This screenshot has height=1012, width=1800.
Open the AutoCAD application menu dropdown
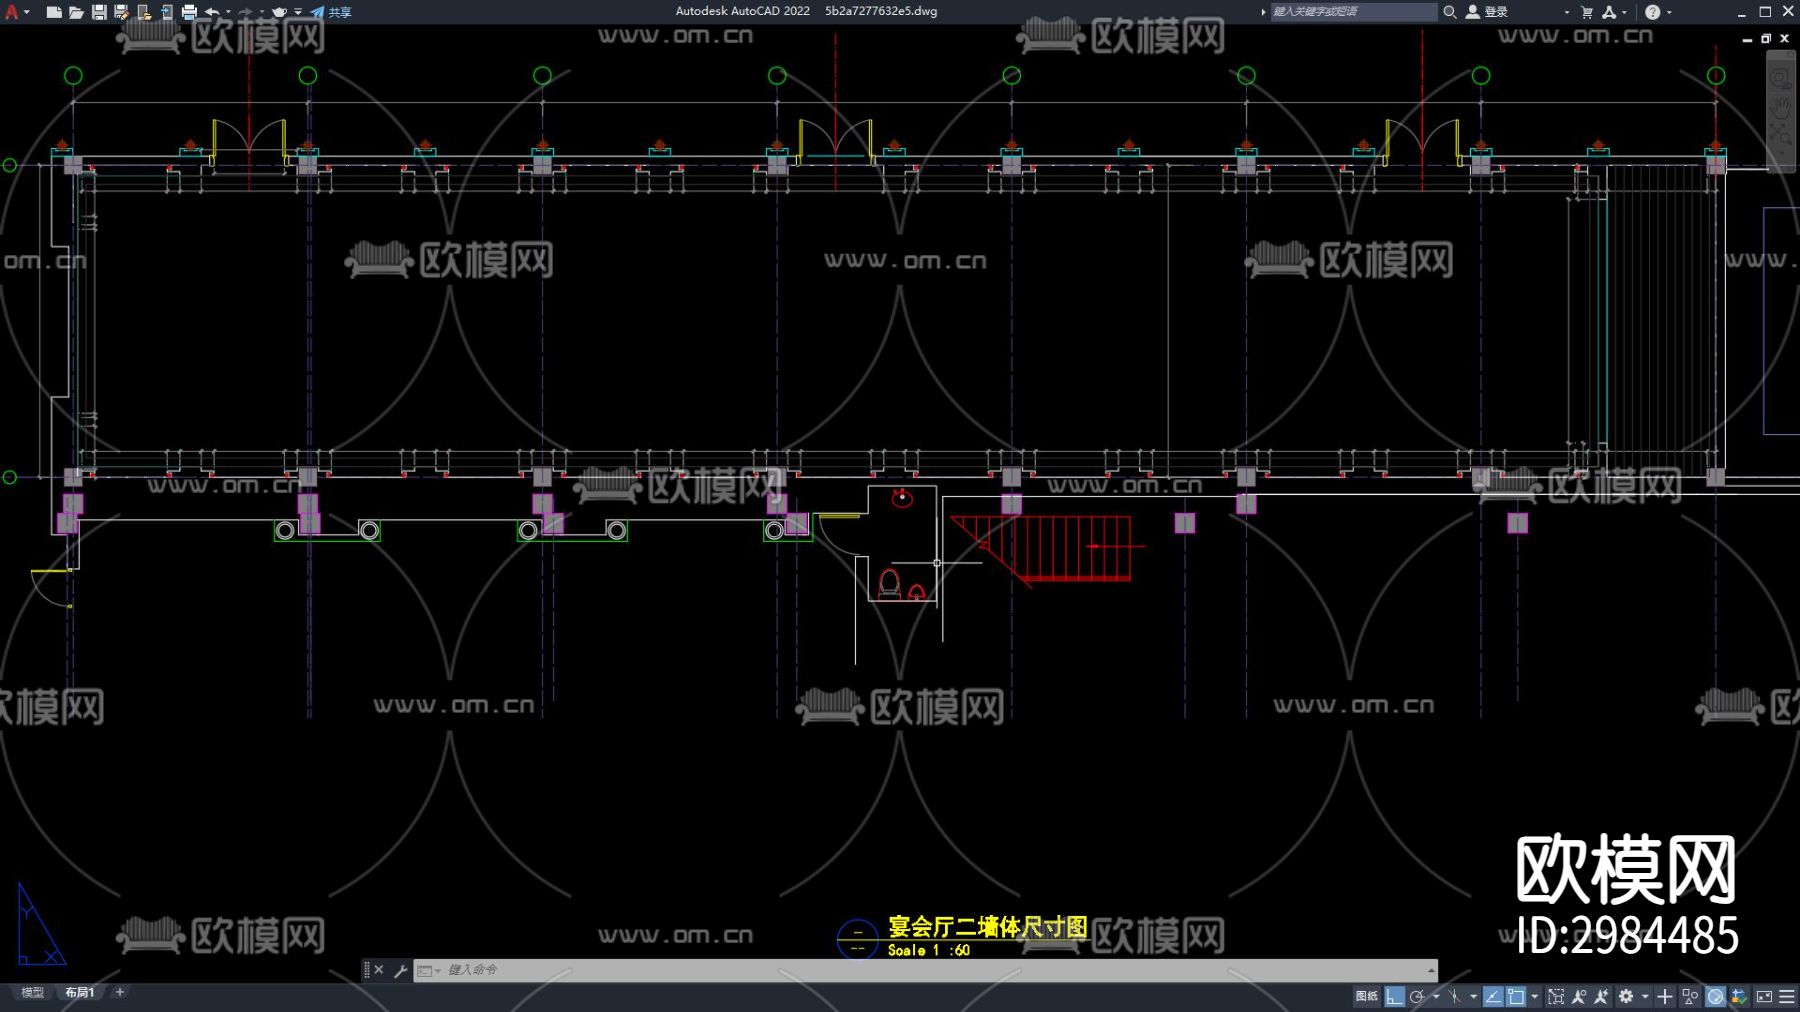tap(16, 12)
